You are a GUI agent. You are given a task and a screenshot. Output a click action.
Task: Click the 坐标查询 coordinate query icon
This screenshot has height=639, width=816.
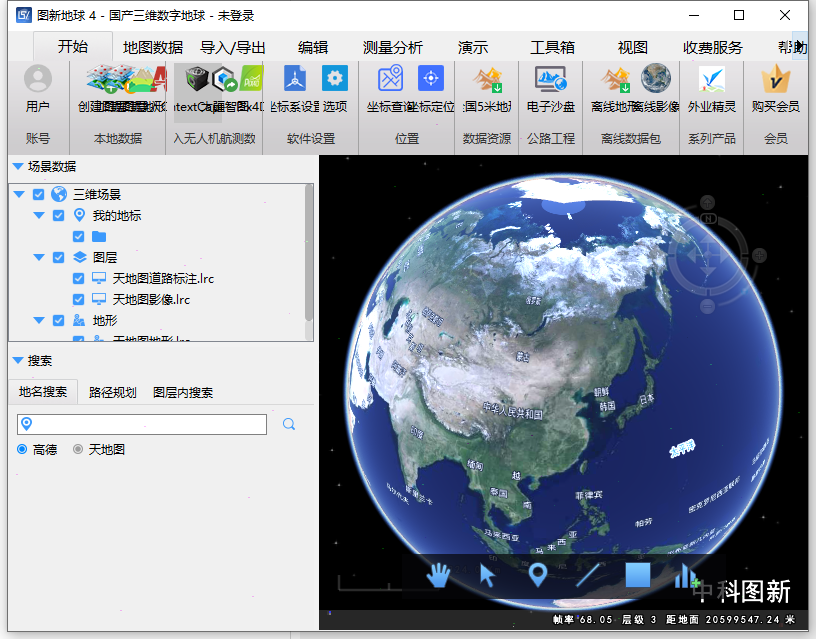point(390,79)
